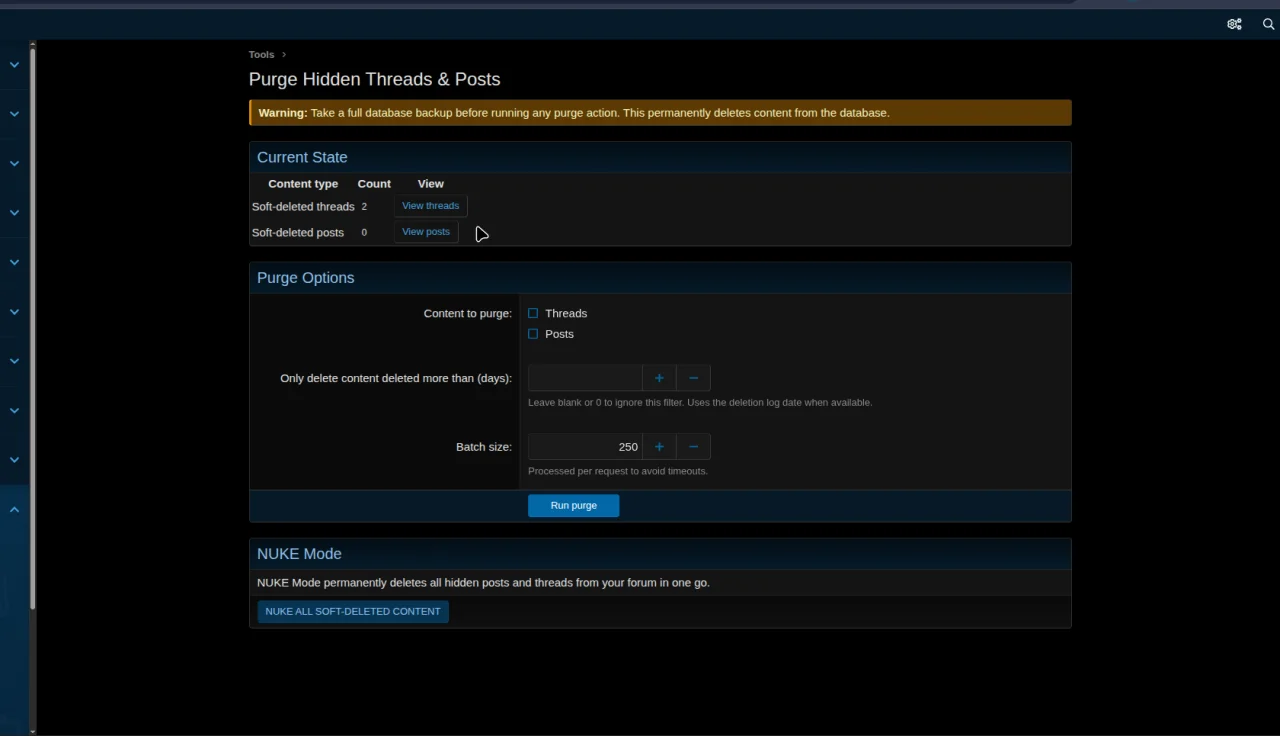Enable the Threads checkbox under Content to purge
The width and height of the screenshot is (1280, 736).
[x=533, y=313]
